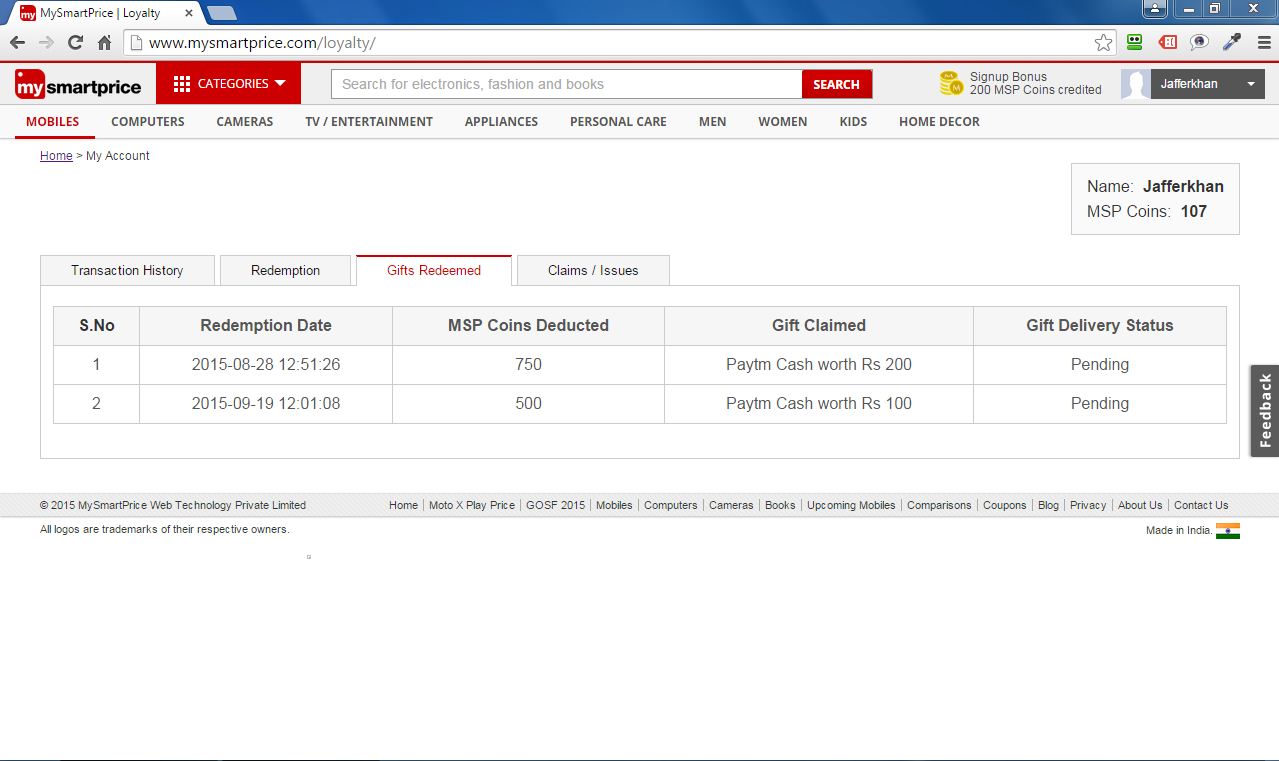Click the redemption date 2015-09-19 12:01:08

pyautogui.click(x=266, y=403)
